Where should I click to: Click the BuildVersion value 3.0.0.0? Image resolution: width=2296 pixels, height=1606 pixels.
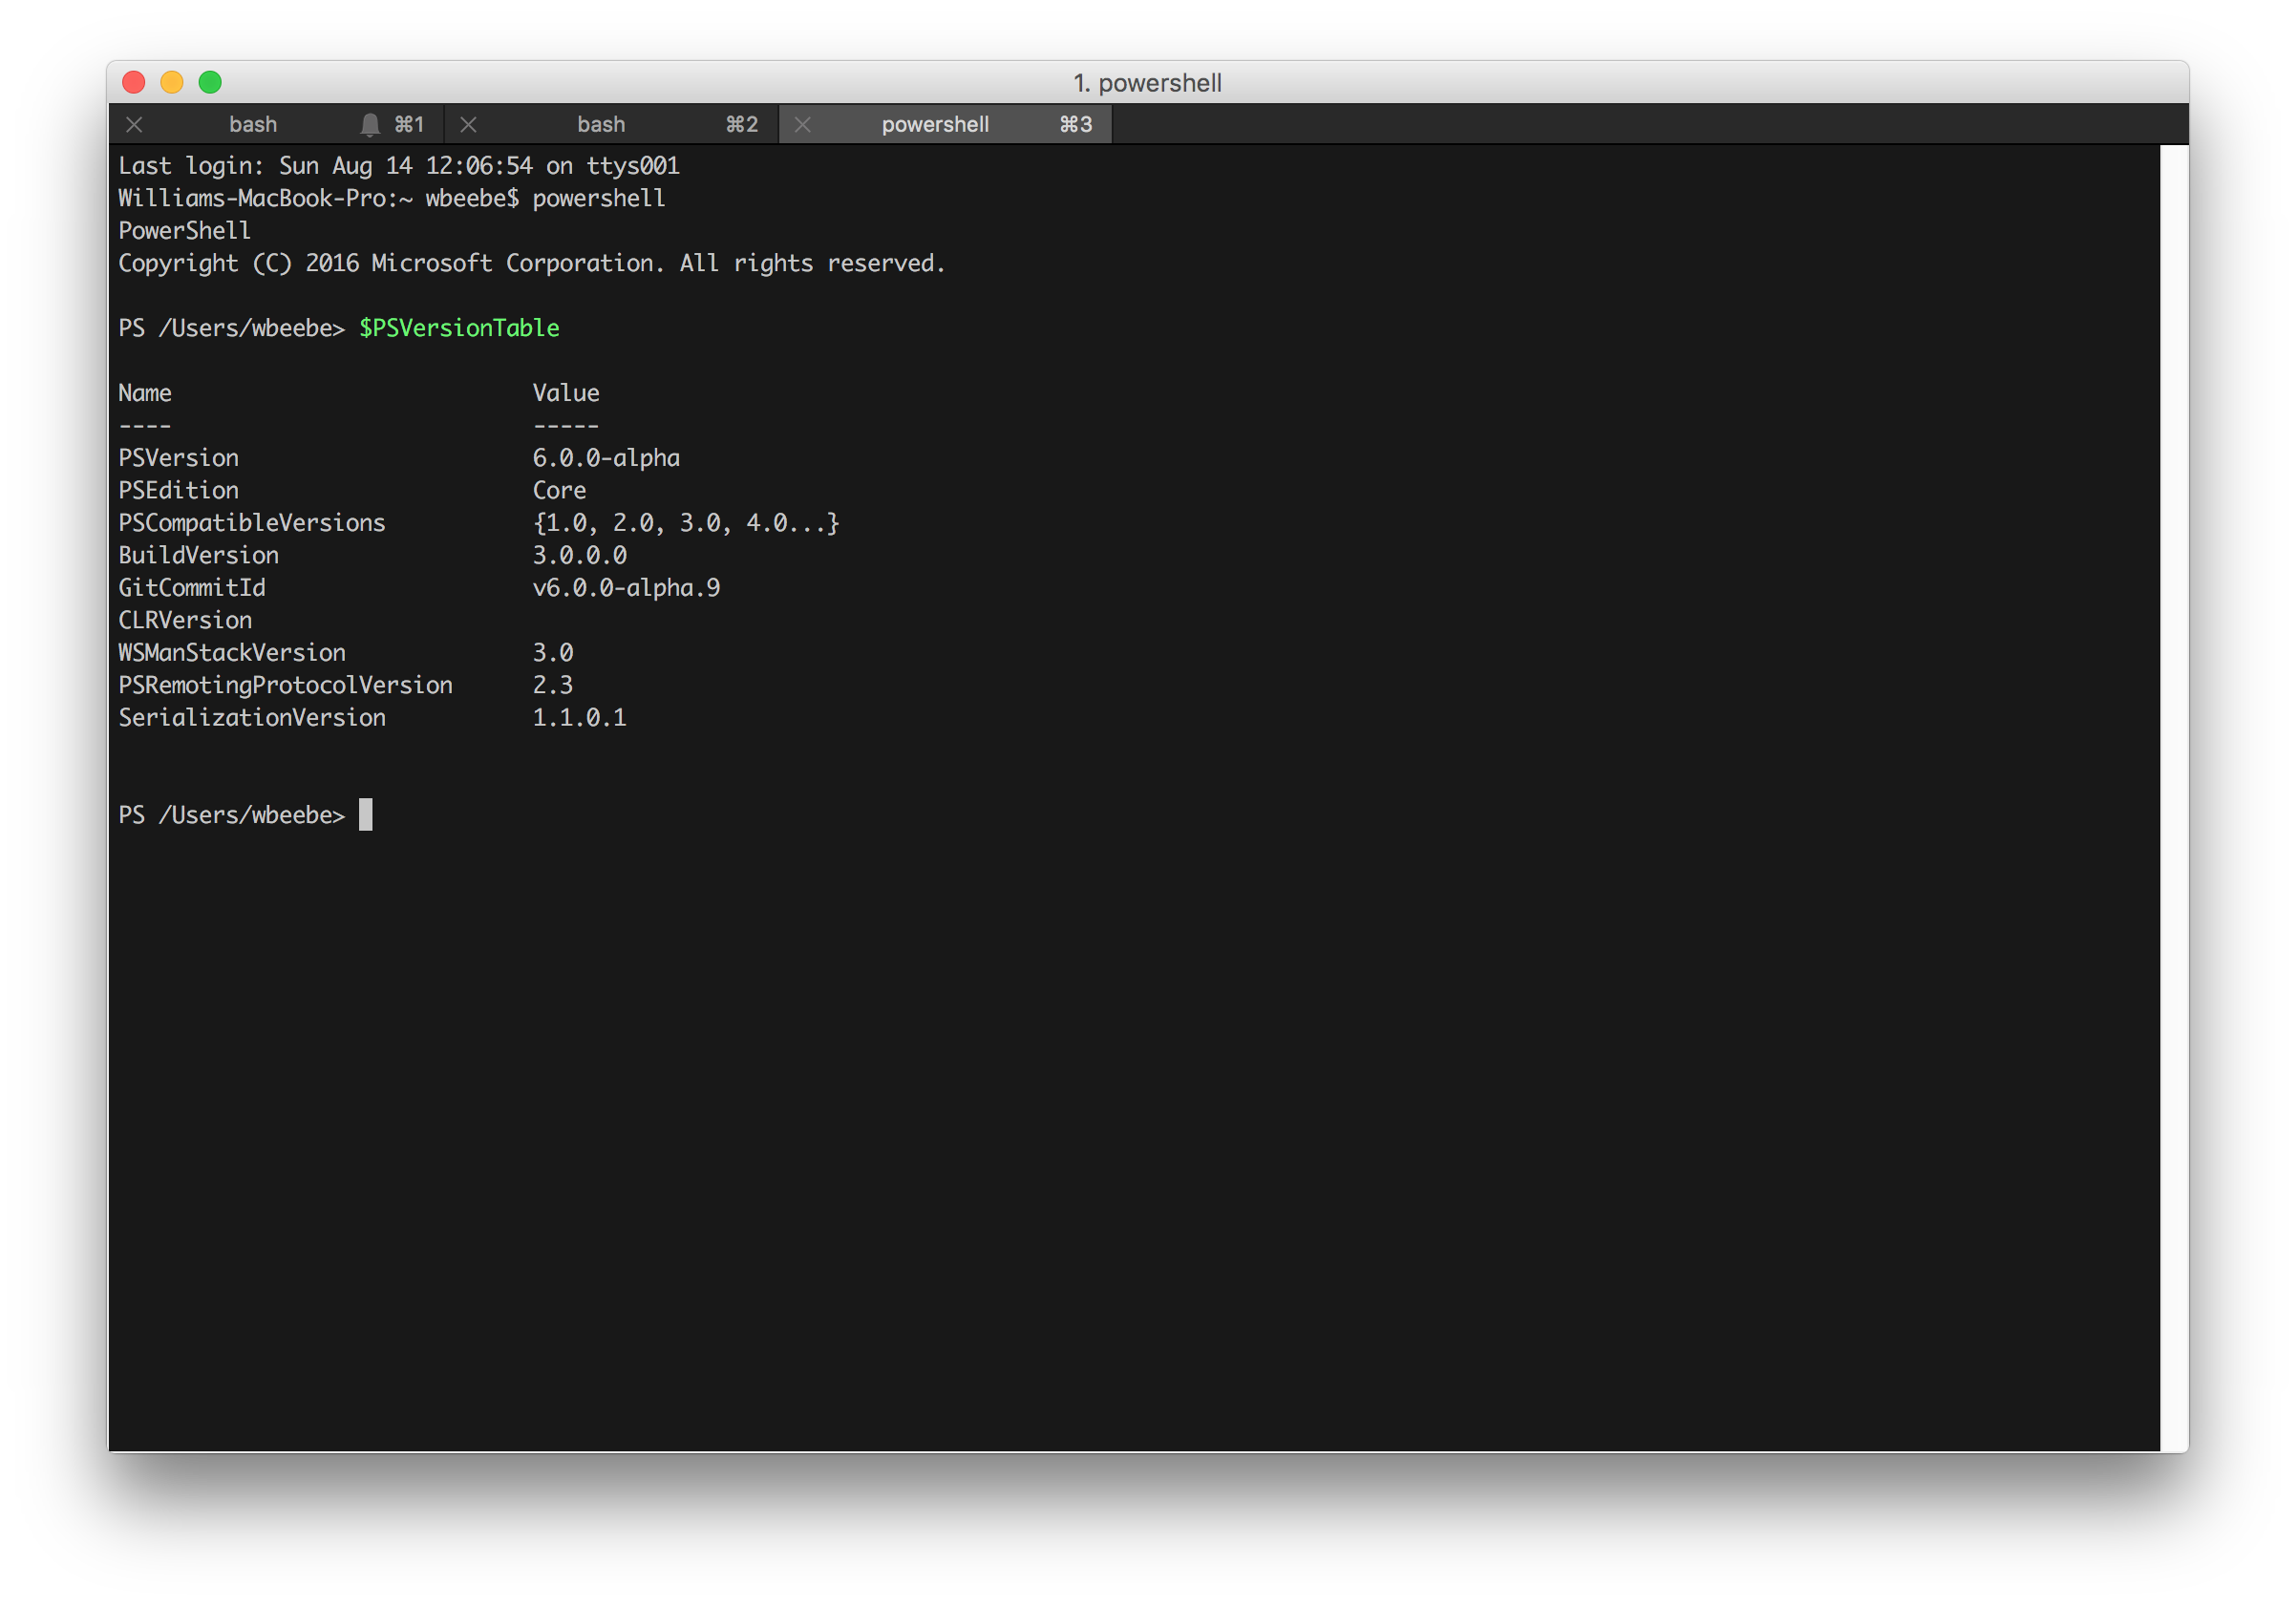click(579, 555)
